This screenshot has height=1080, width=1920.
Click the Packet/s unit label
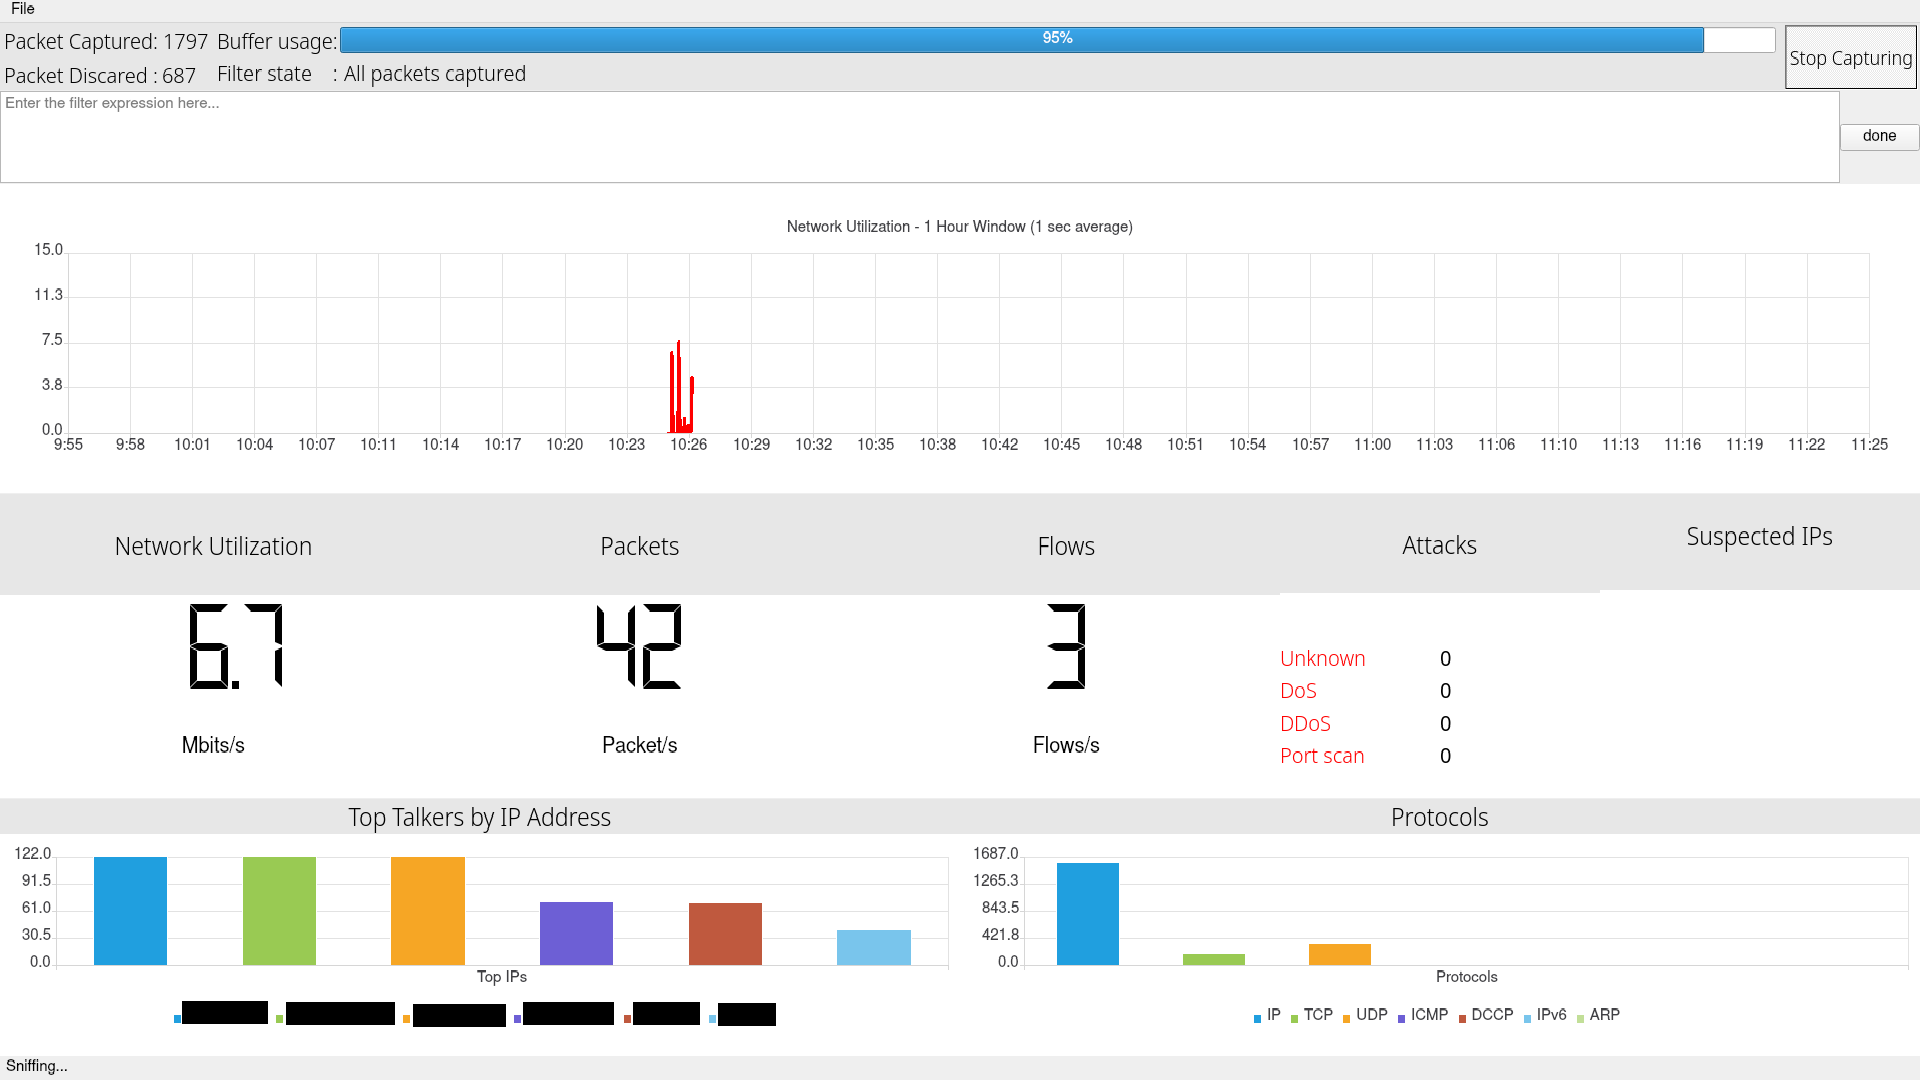click(x=639, y=745)
